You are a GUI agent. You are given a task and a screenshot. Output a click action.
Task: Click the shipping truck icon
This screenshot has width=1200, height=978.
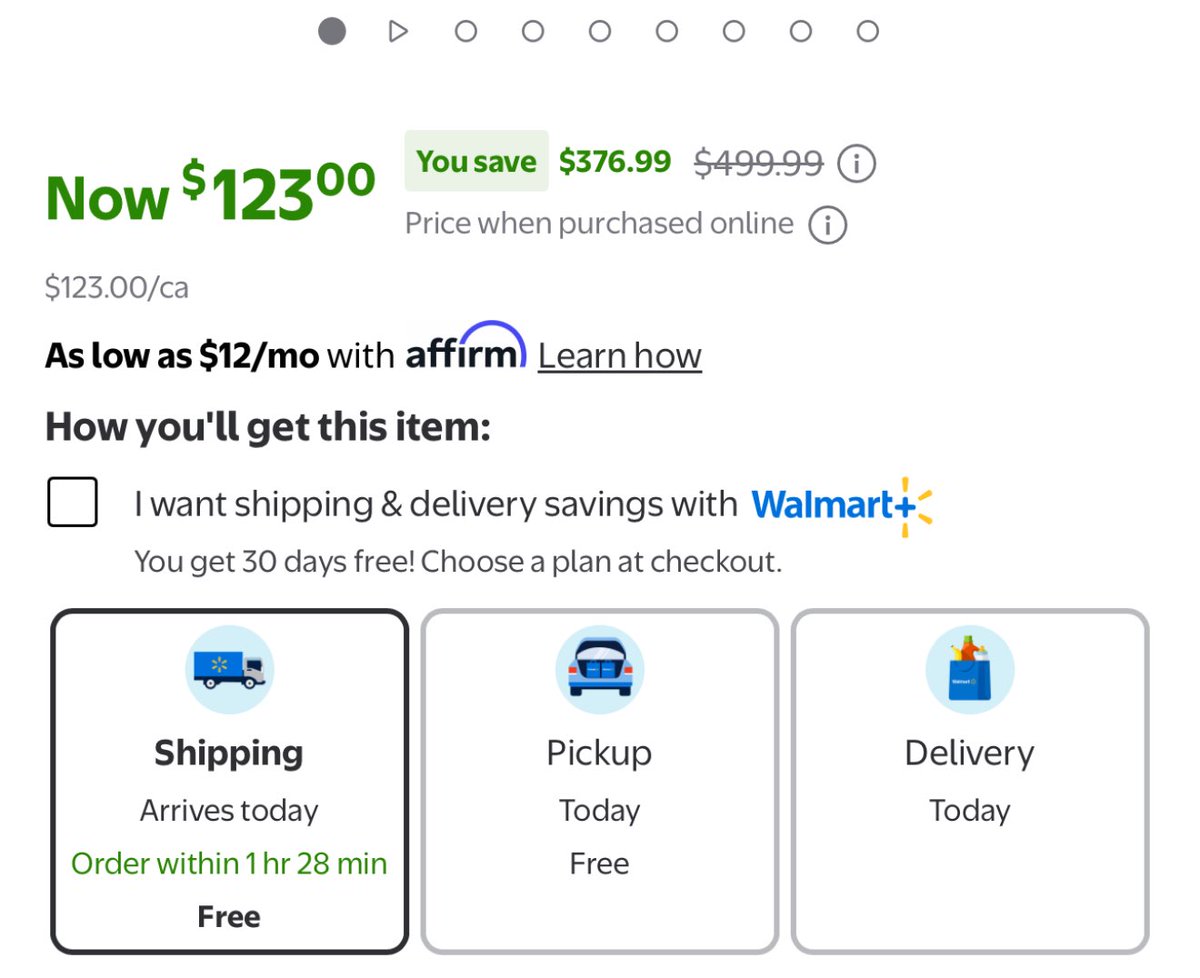click(x=229, y=669)
